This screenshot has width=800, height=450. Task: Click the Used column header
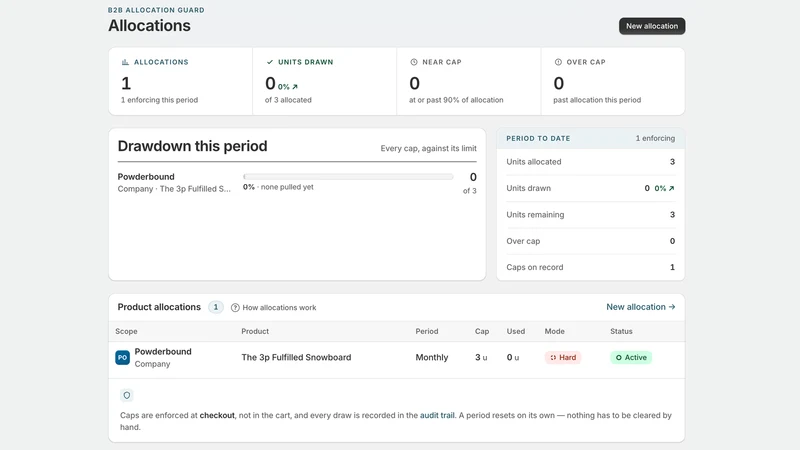click(516, 332)
